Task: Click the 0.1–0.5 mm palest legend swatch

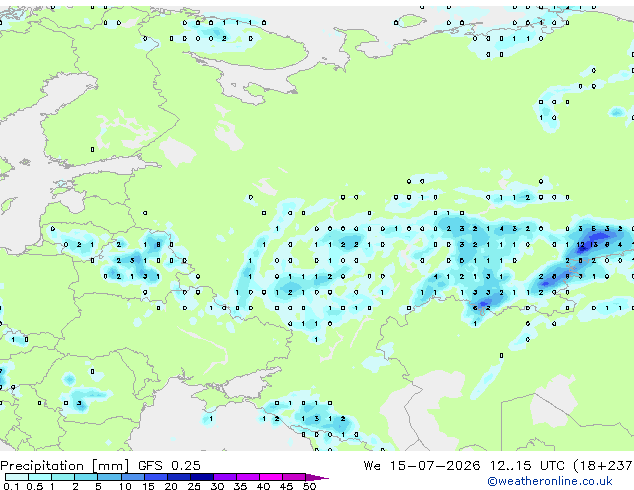Action: pyautogui.click(x=17, y=477)
